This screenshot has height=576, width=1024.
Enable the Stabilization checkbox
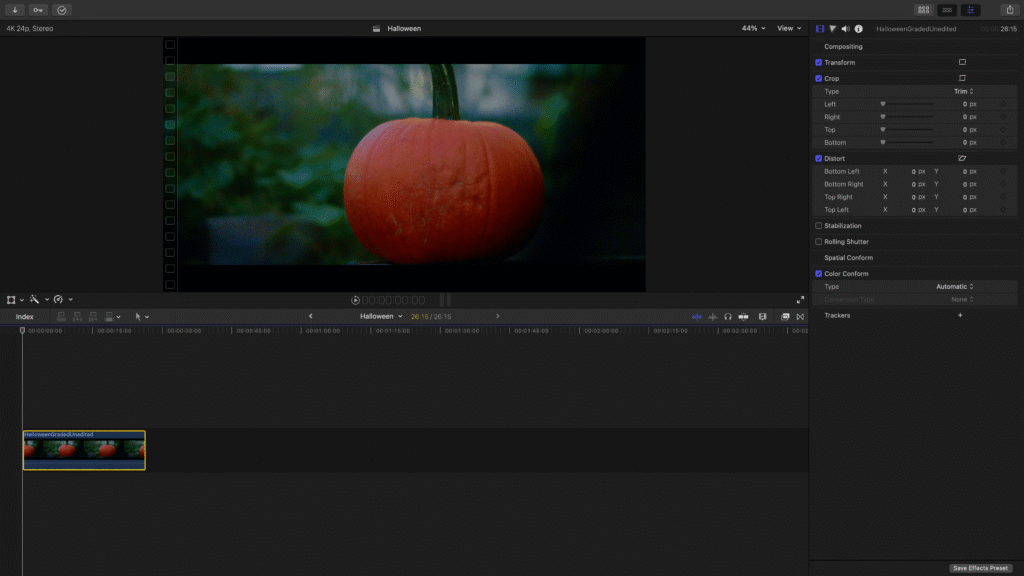point(819,226)
